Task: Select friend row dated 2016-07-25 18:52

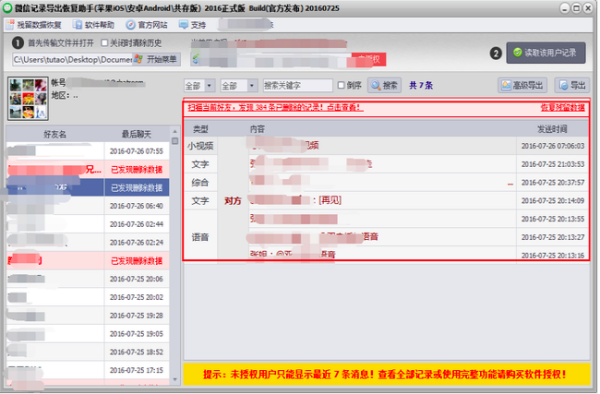Action: [88, 352]
